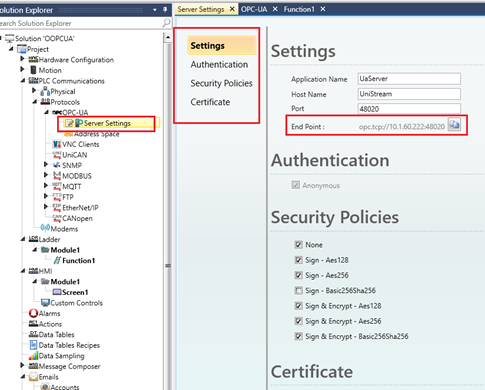Viewport: 485px width, 390px height.
Task: Click the Search Solution Explorer magnifier icon
Action: tap(166, 23)
